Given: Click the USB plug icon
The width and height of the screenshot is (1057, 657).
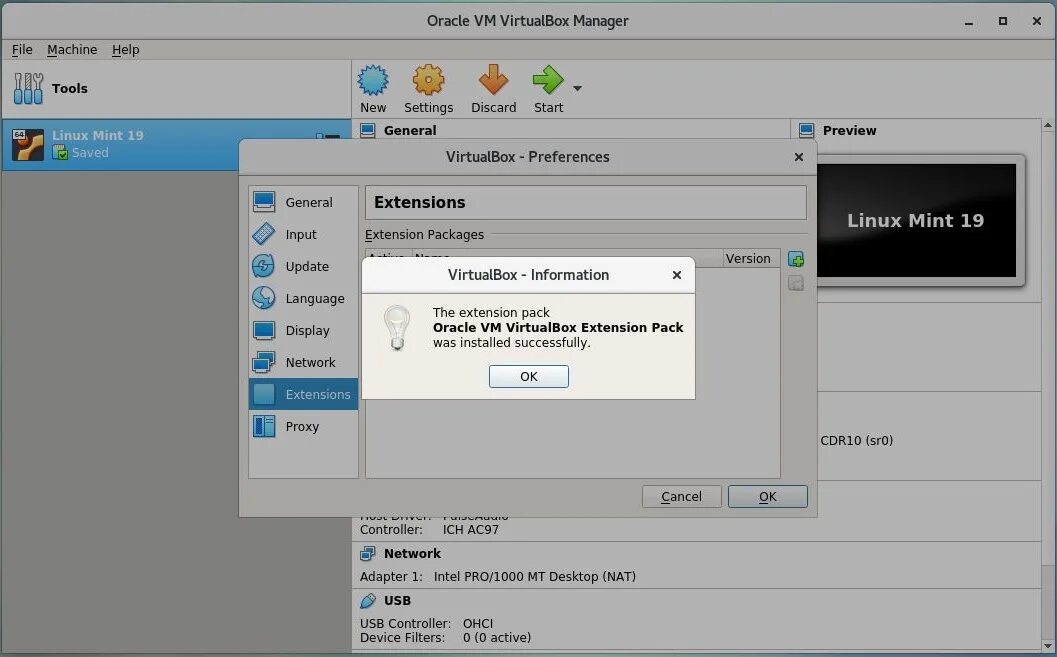Looking at the screenshot, I should 367,600.
